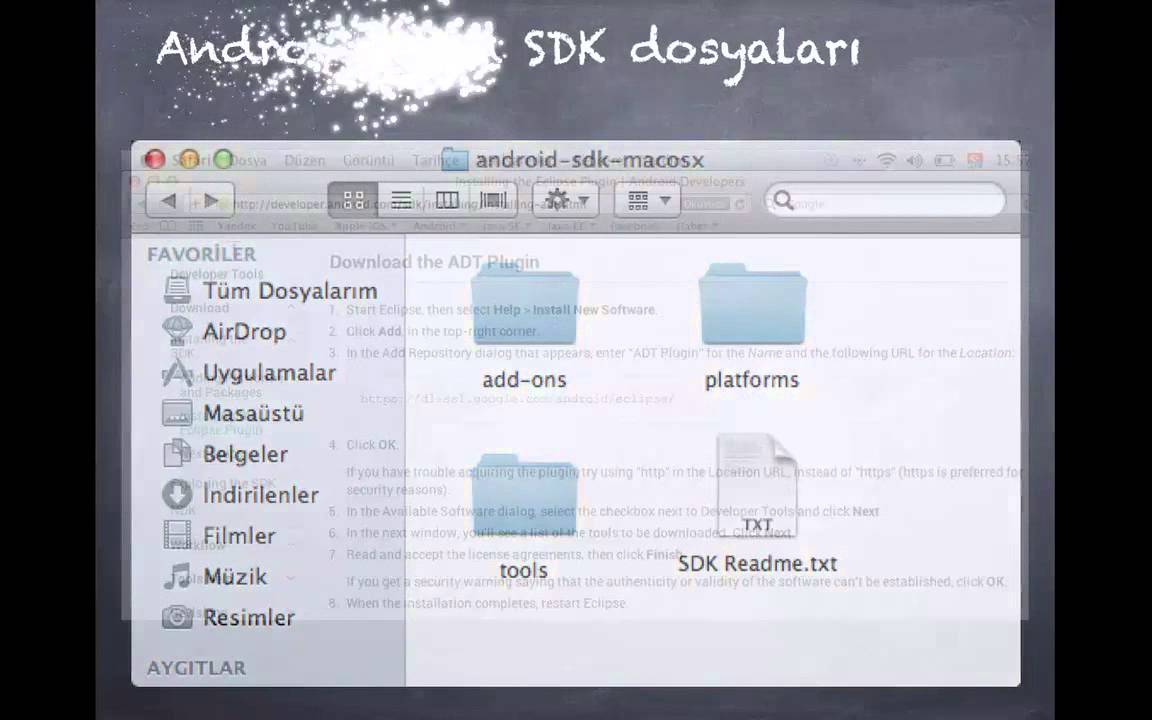The width and height of the screenshot is (1152, 720).
Task: Click the AirDrop parachute icon
Action: coord(177,331)
